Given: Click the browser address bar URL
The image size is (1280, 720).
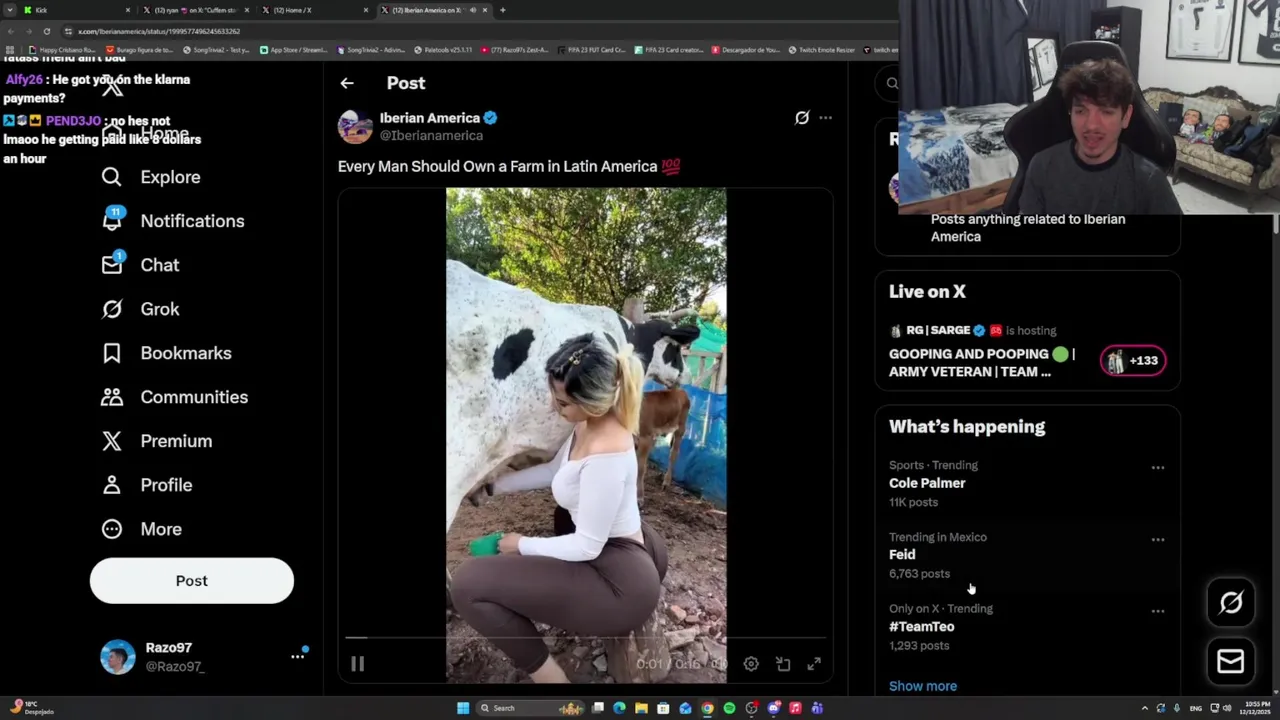Looking at the screenshot, I should (160, 31).
